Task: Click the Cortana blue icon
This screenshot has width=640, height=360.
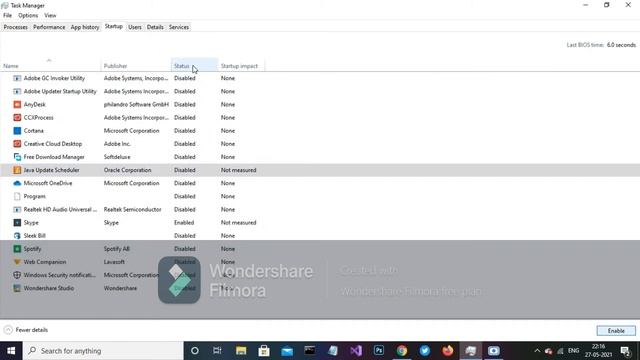Action: pyautogui.click(x=17, y=131)
